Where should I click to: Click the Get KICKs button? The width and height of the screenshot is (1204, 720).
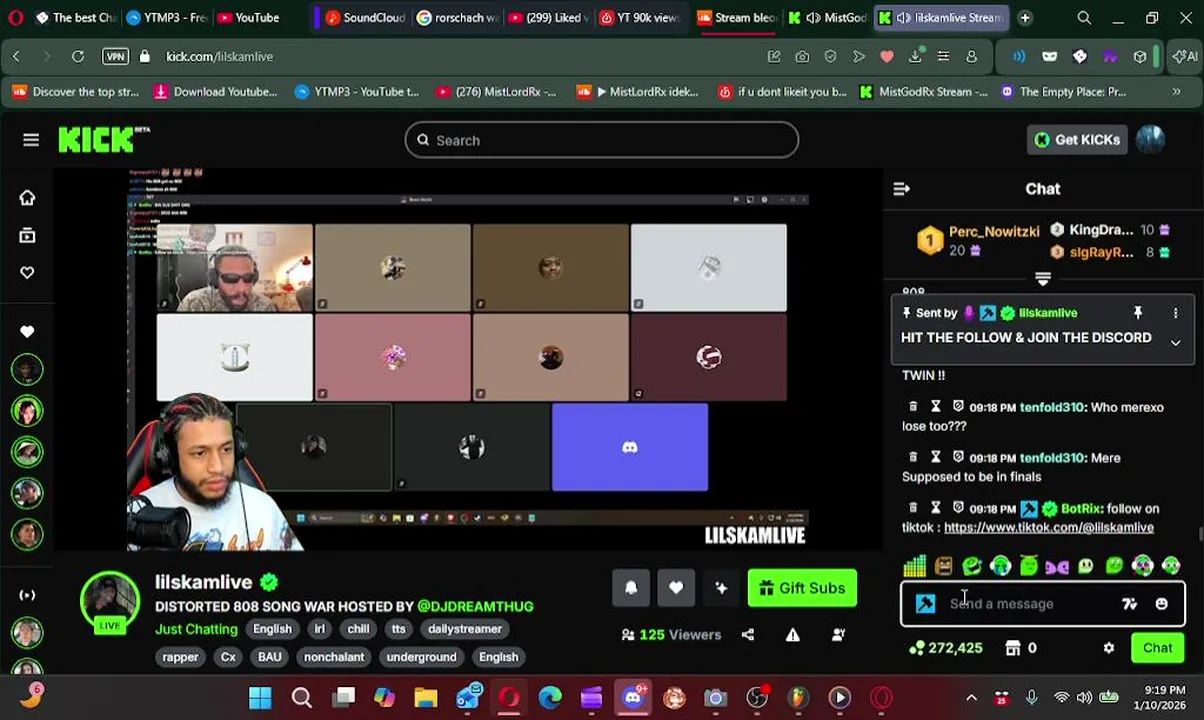pyautogui.click(x=1077, y=140)
